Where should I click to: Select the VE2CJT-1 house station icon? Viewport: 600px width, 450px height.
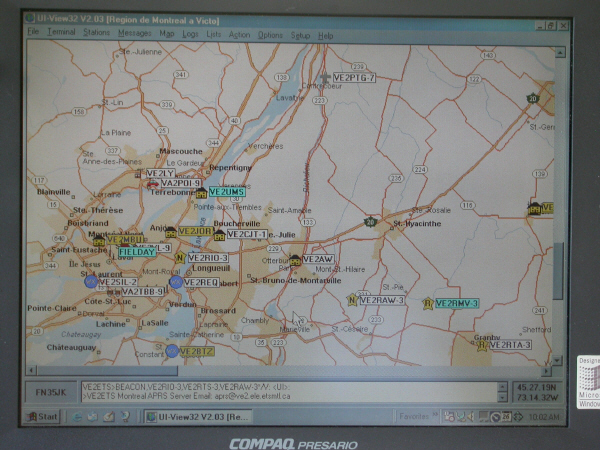[219, 235]
